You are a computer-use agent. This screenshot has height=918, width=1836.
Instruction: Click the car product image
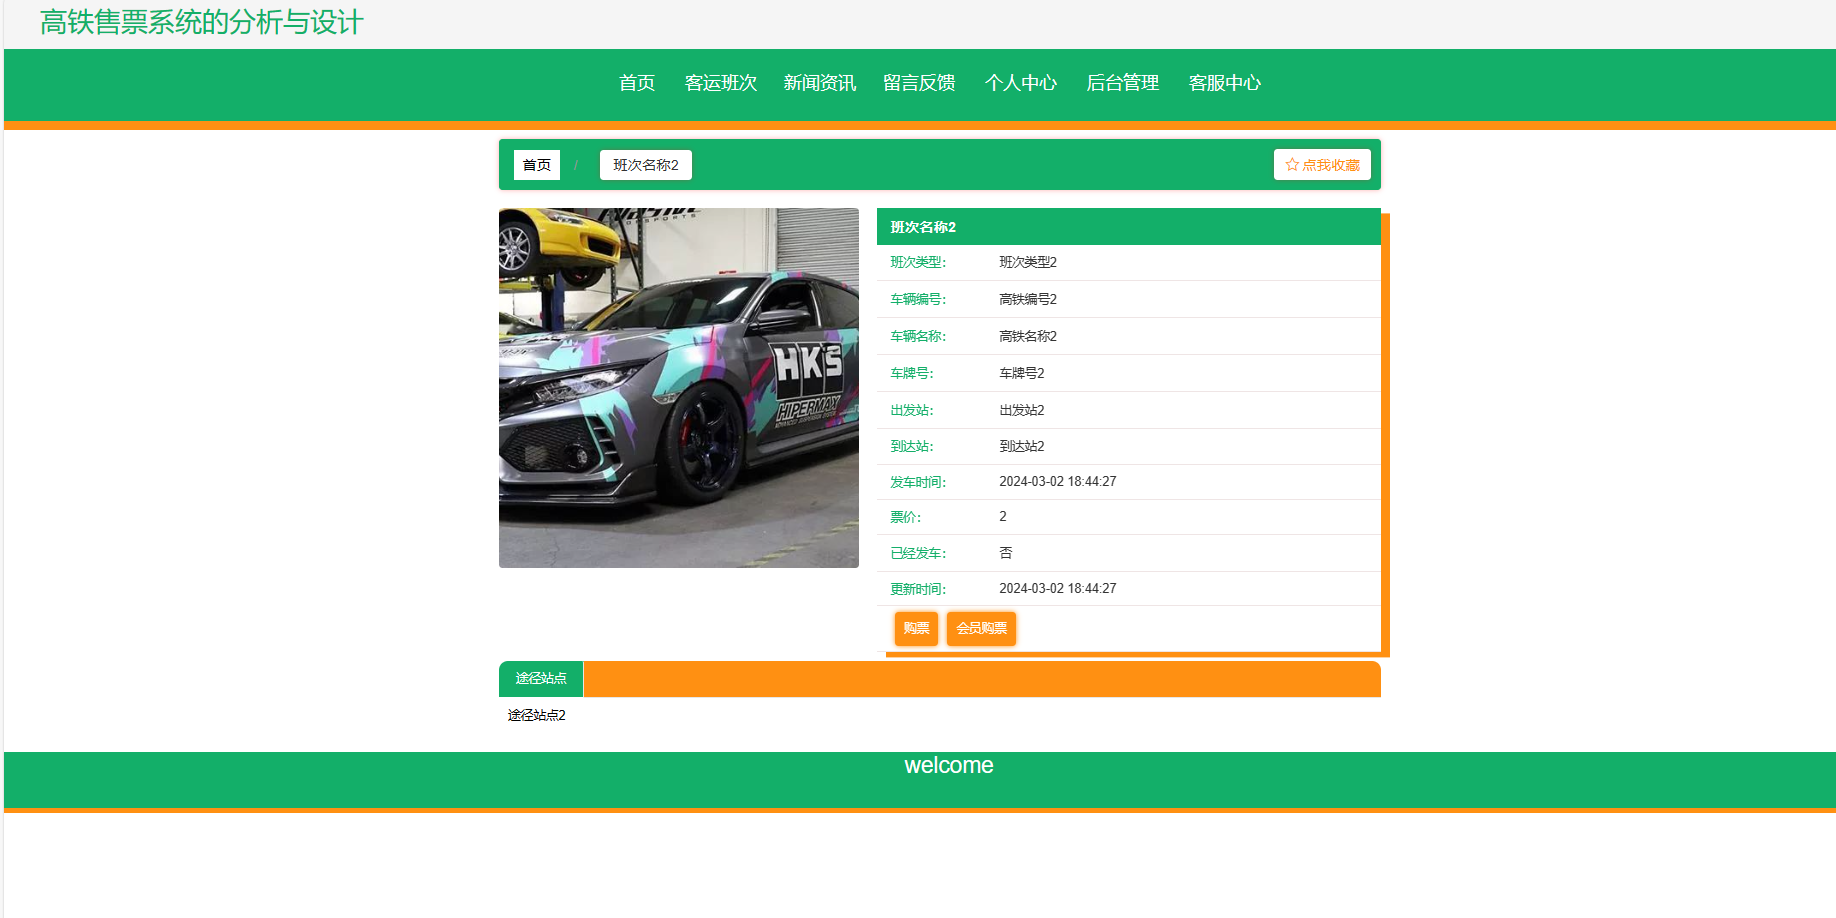(679, 388)
